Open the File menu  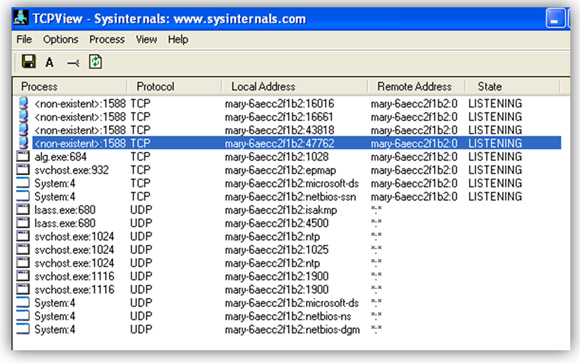(24, 39)
